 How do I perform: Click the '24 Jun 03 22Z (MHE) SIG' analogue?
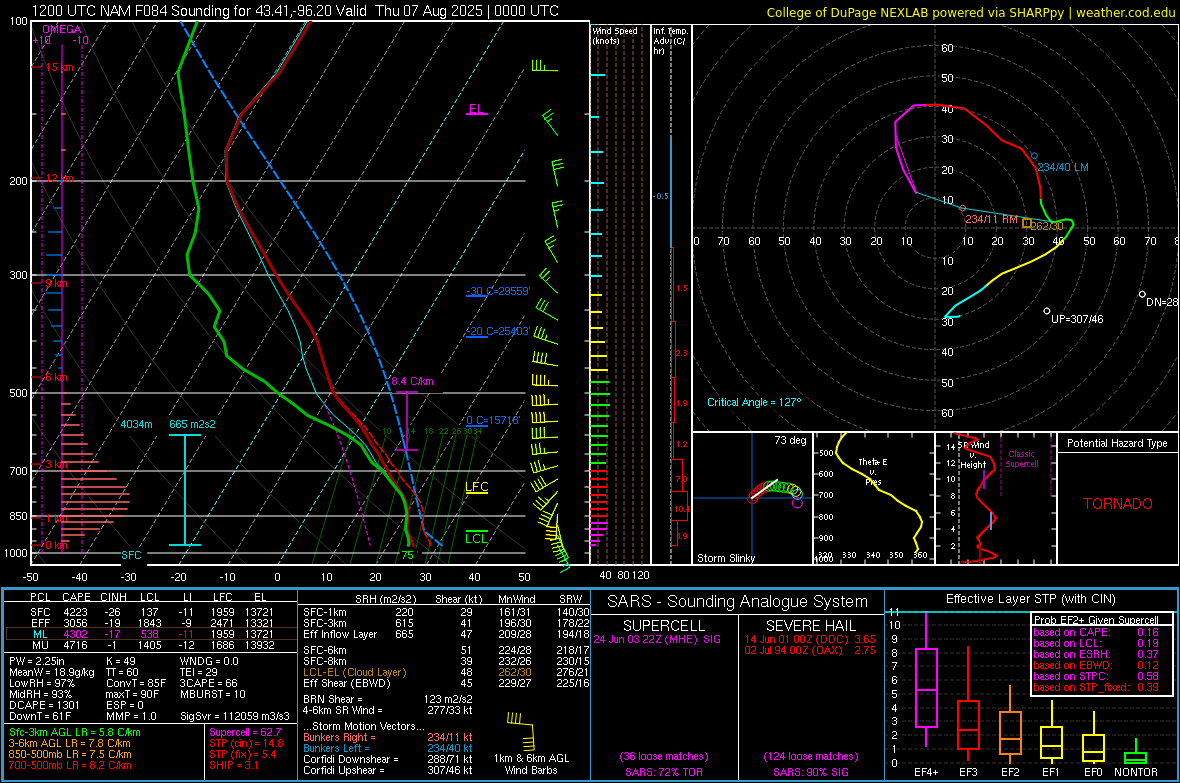point(657,639)
